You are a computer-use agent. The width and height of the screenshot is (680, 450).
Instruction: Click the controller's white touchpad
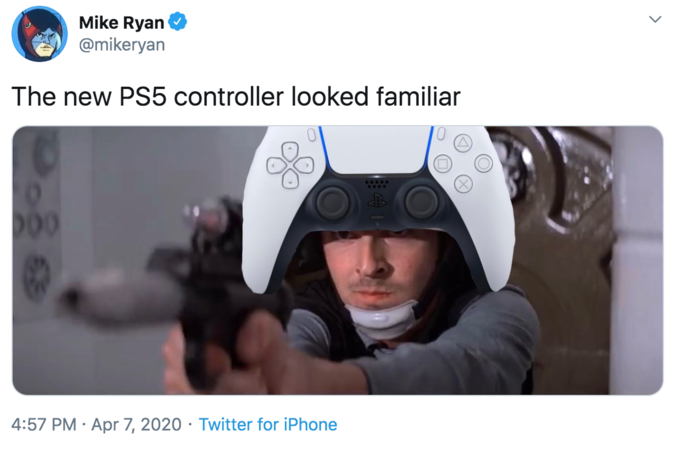click(376, 150)
